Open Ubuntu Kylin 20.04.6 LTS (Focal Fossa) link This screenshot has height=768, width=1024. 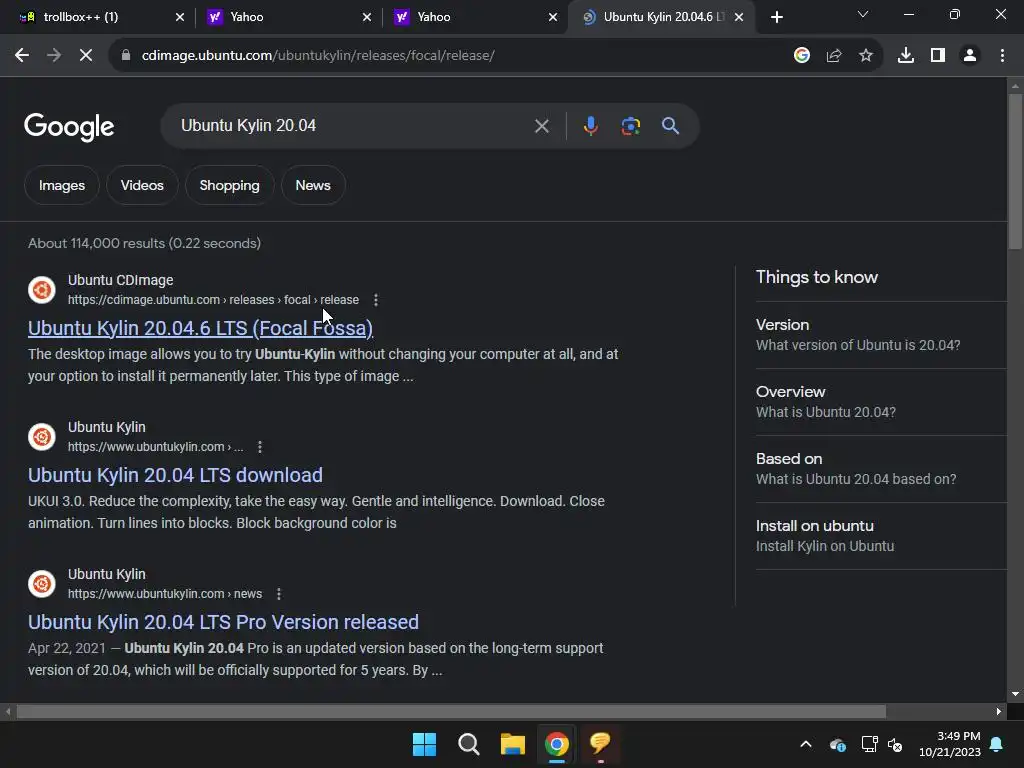pyautogui.click(x=200, y=328)
